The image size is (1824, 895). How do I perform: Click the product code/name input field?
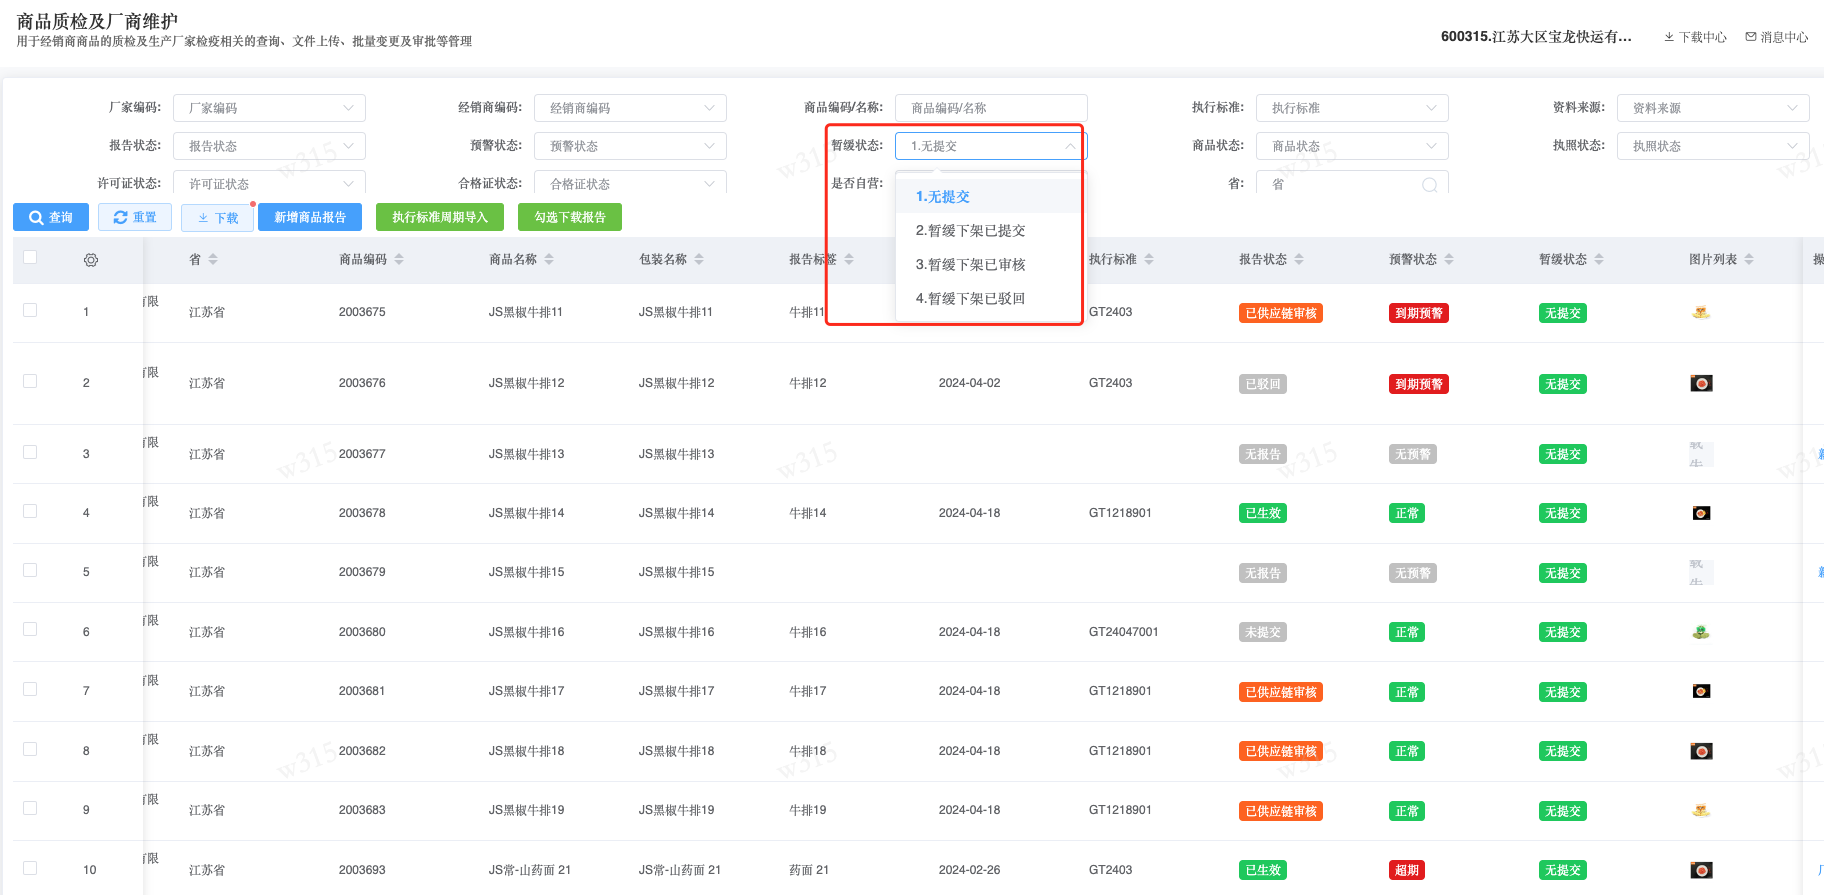click(x=990, y=108)
